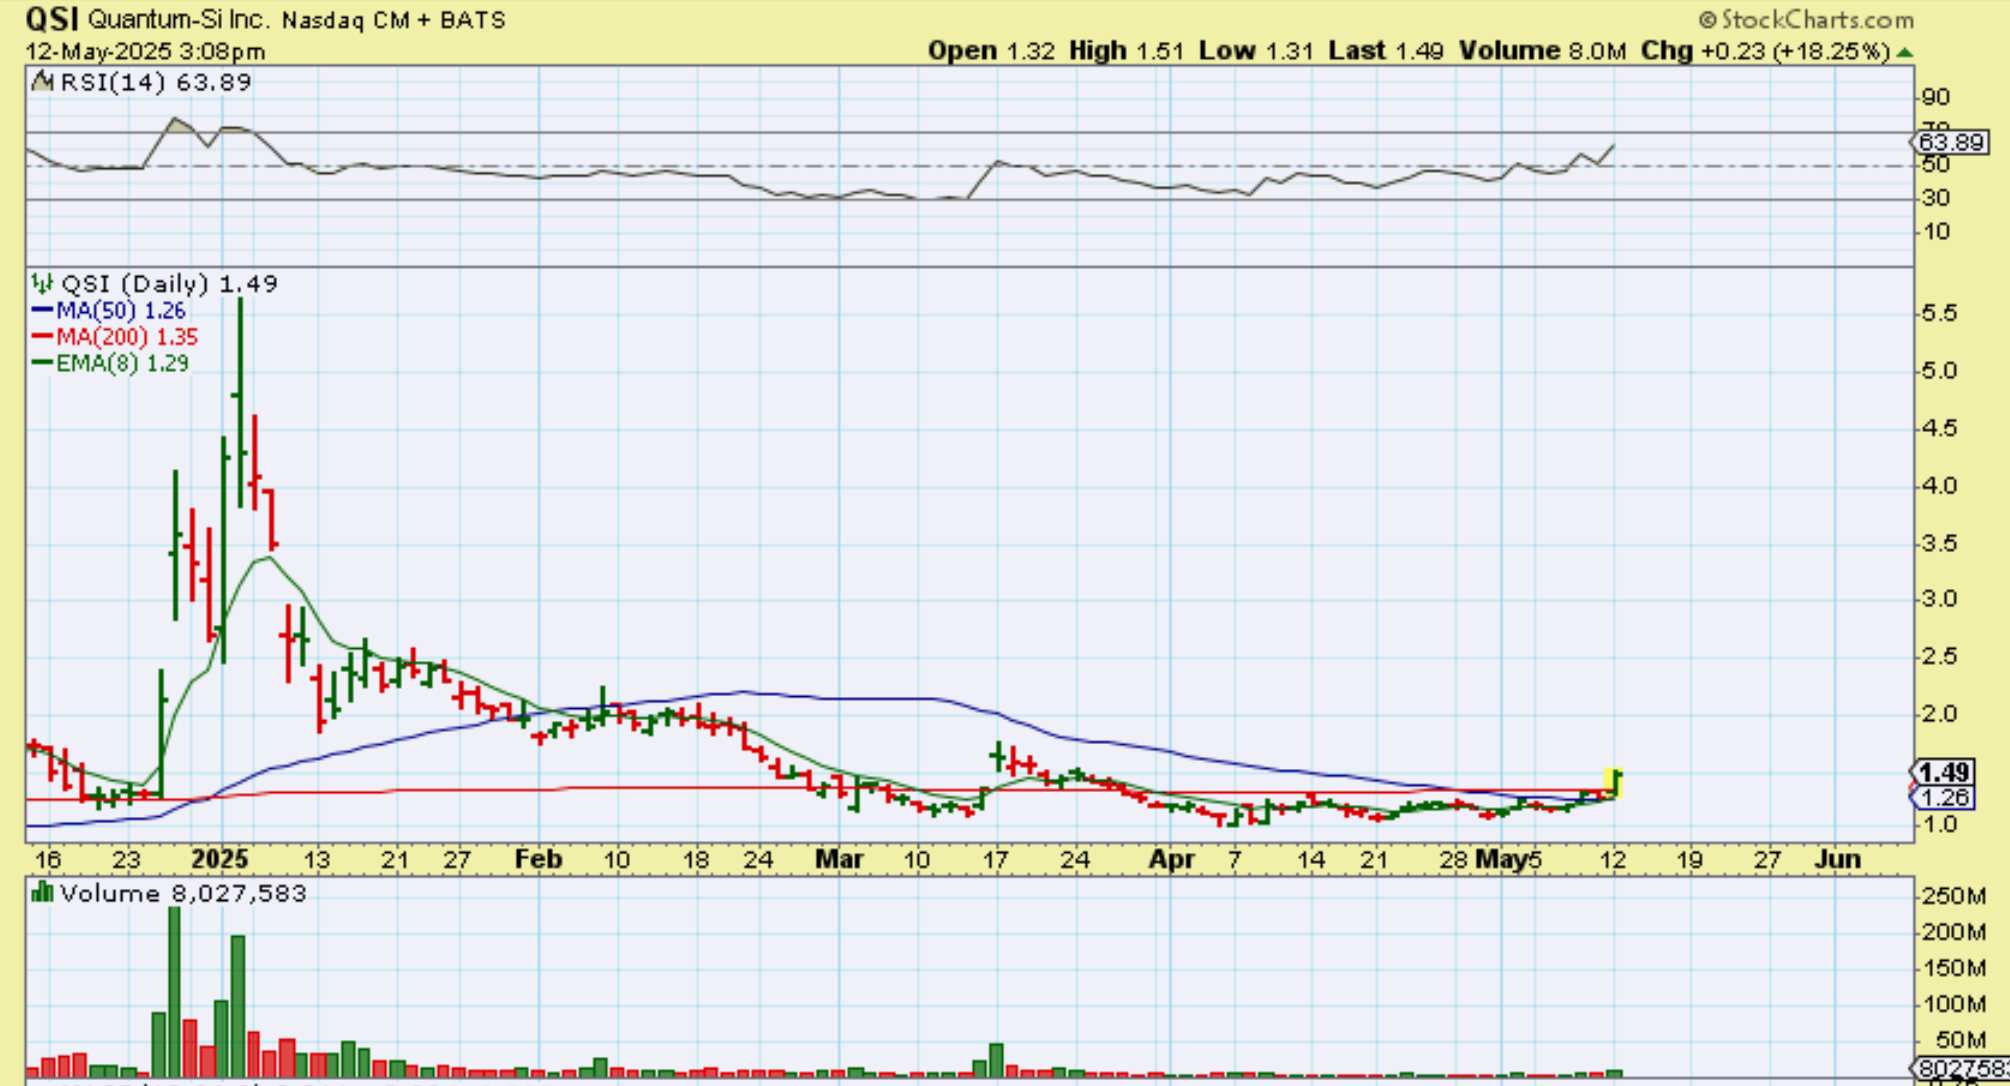The height and width of the screenshot is (1086, 2010).
Task: Click the Volume panel bar-chart icon
Action: tap(42, 892)
